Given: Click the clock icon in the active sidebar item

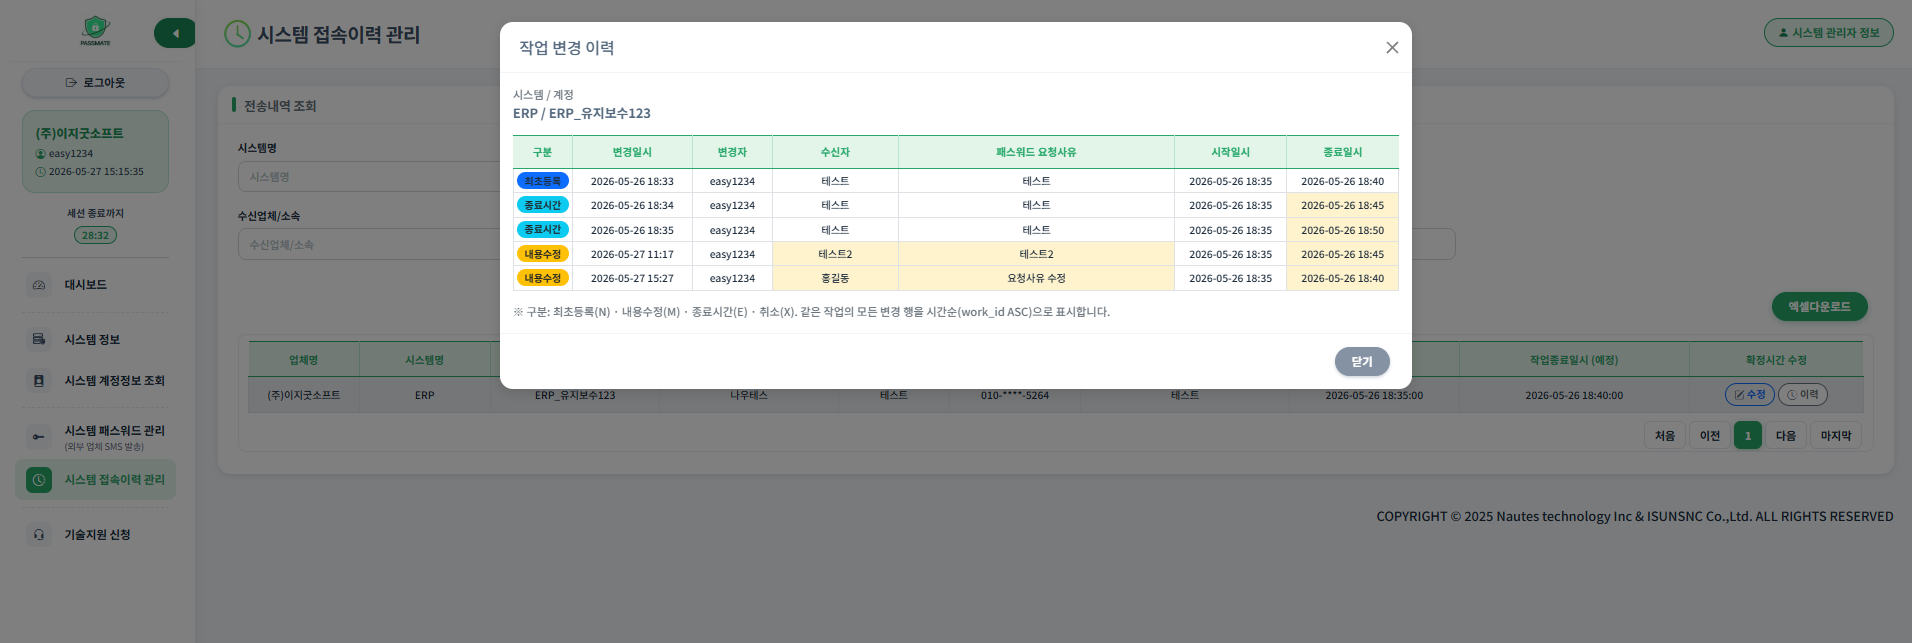Looking at the screenshot, I should coord(39,480).
